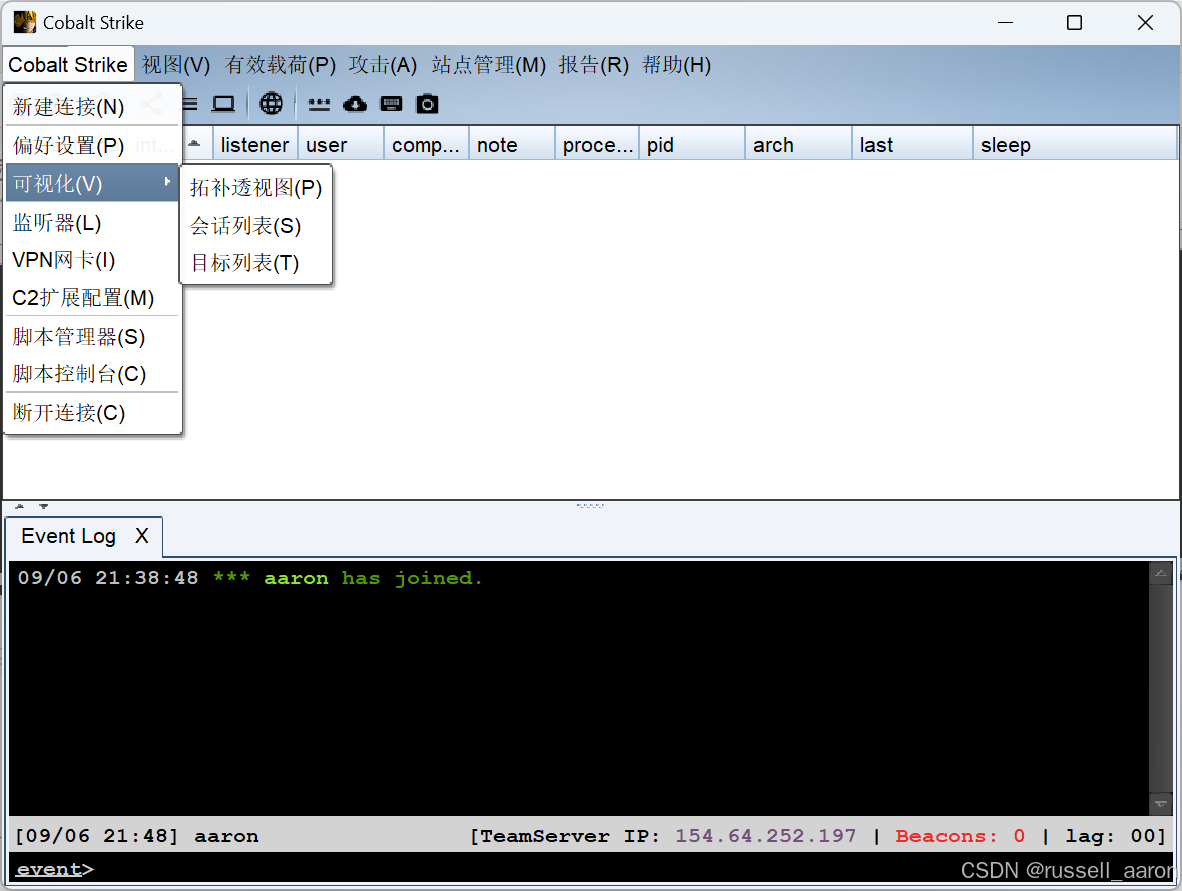Screen dimensions: 1182x891
Task: Open the web log globe icon
Action: [270, 103]
